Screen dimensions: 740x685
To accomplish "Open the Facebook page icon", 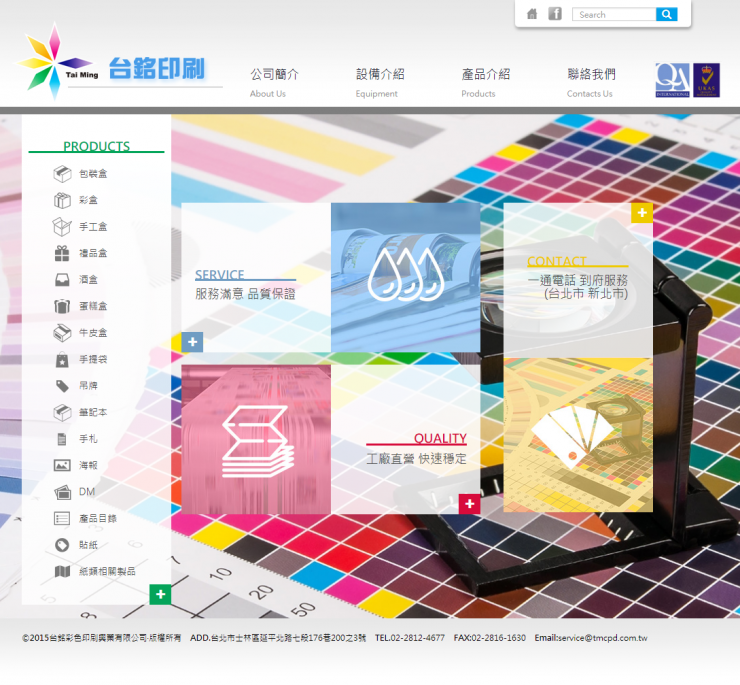I will pyautogui.click(x=555, y=14).
